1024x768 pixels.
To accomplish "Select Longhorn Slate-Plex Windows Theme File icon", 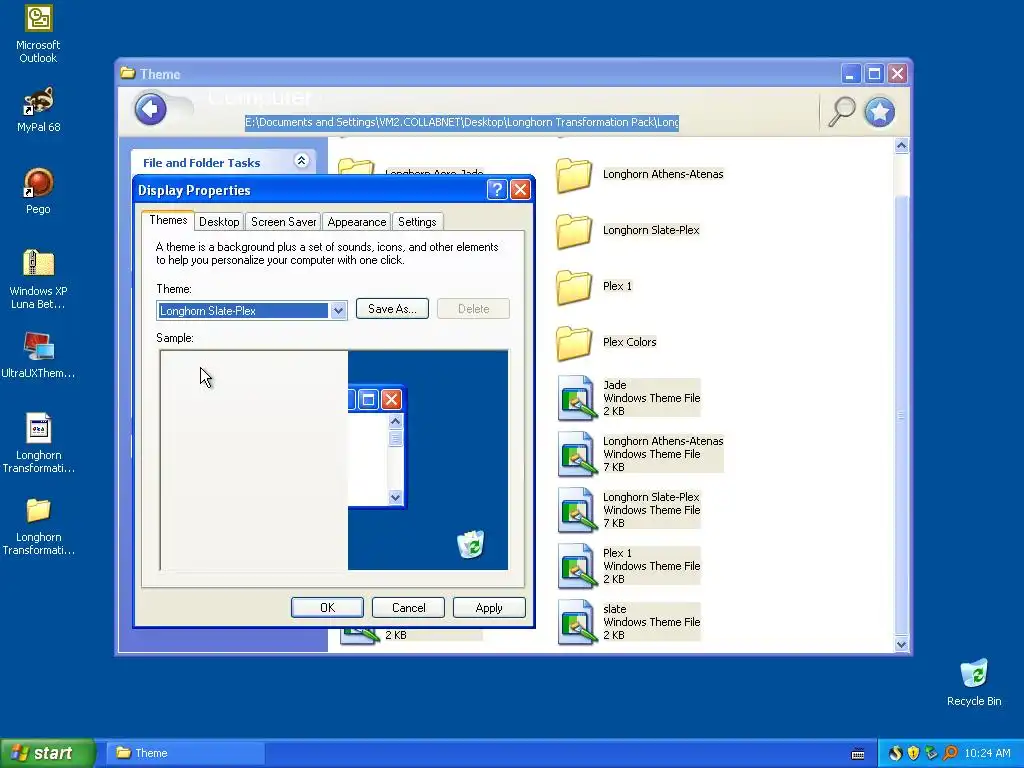I will [577, 511].
